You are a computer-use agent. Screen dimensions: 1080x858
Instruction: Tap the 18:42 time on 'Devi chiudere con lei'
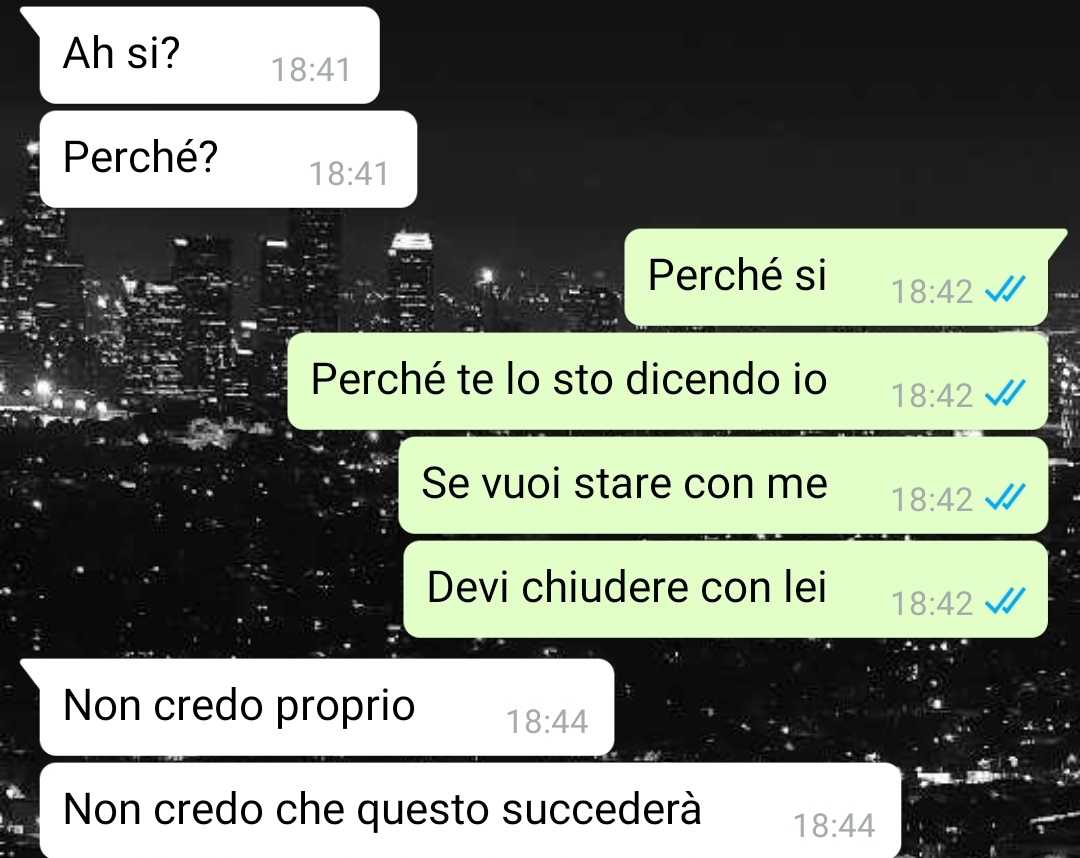coord(932,603)
